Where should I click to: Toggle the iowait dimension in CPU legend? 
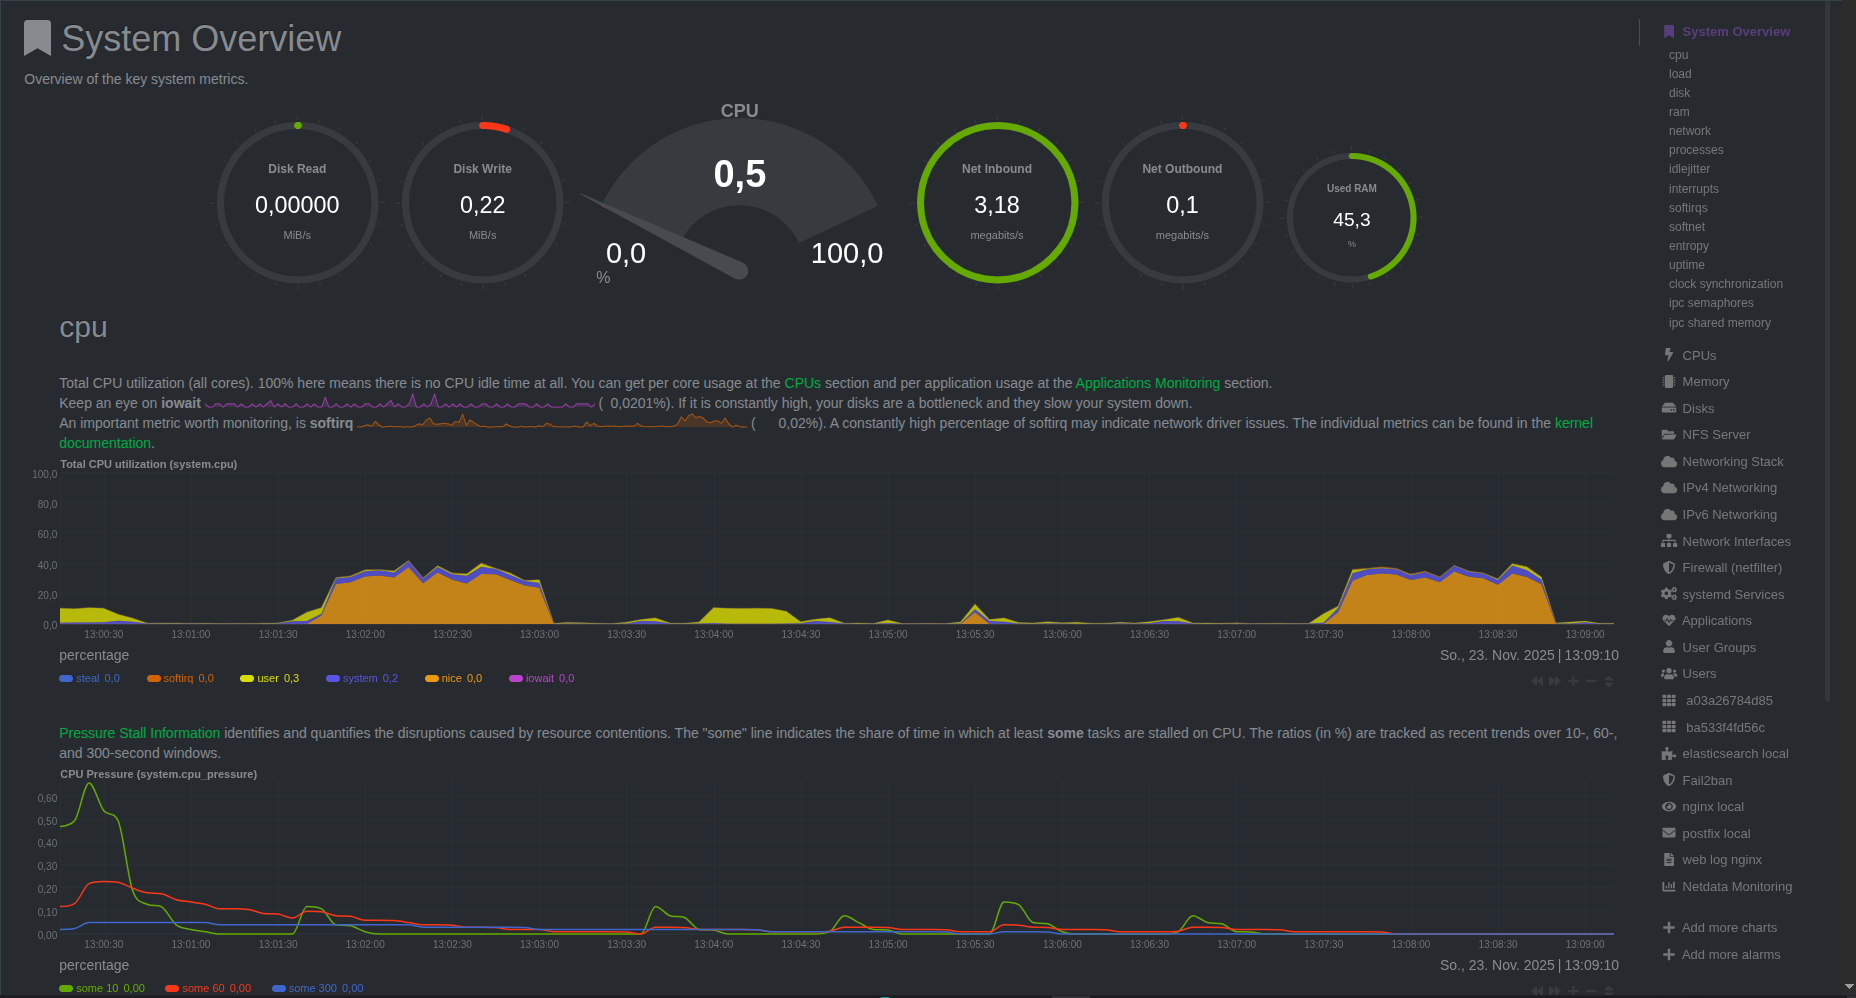(540, 678)
